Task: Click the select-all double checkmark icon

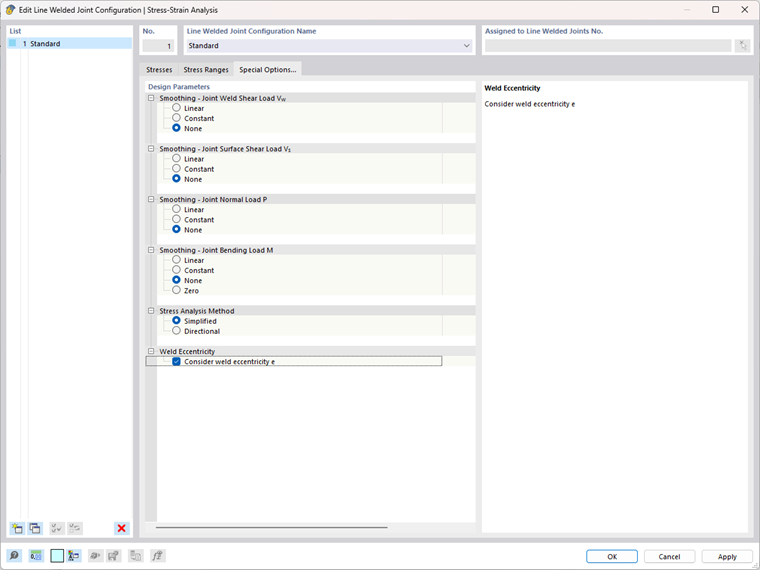Action: (x=57, y=528)
